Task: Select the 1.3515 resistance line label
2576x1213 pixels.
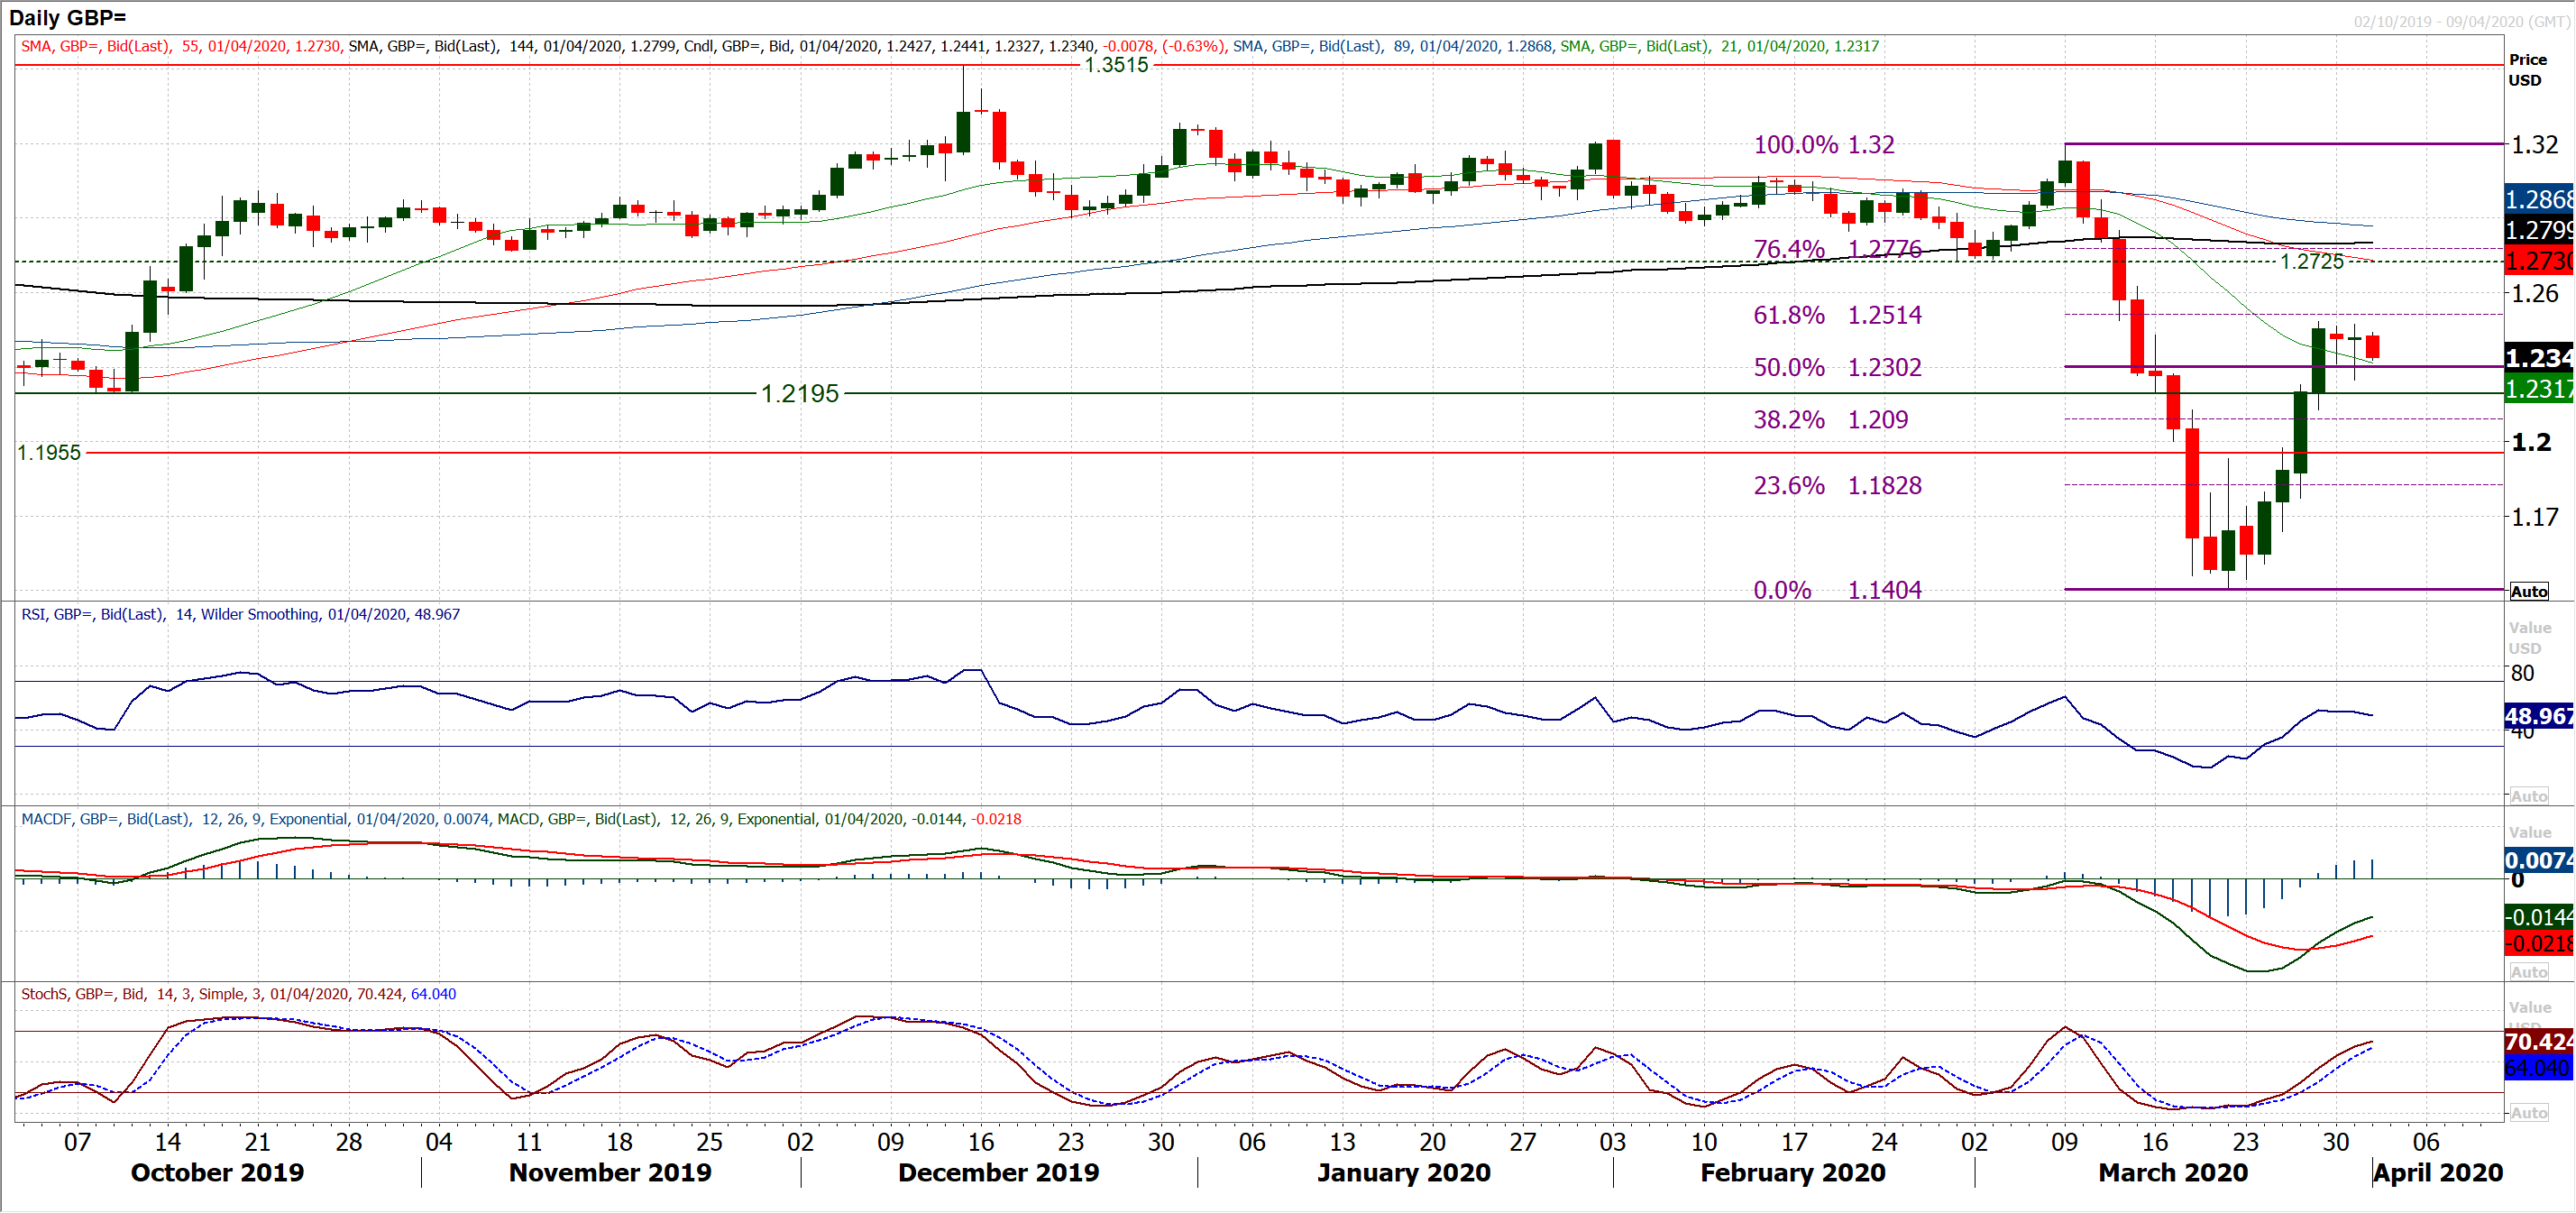Action: click(x=1117, y=65)
